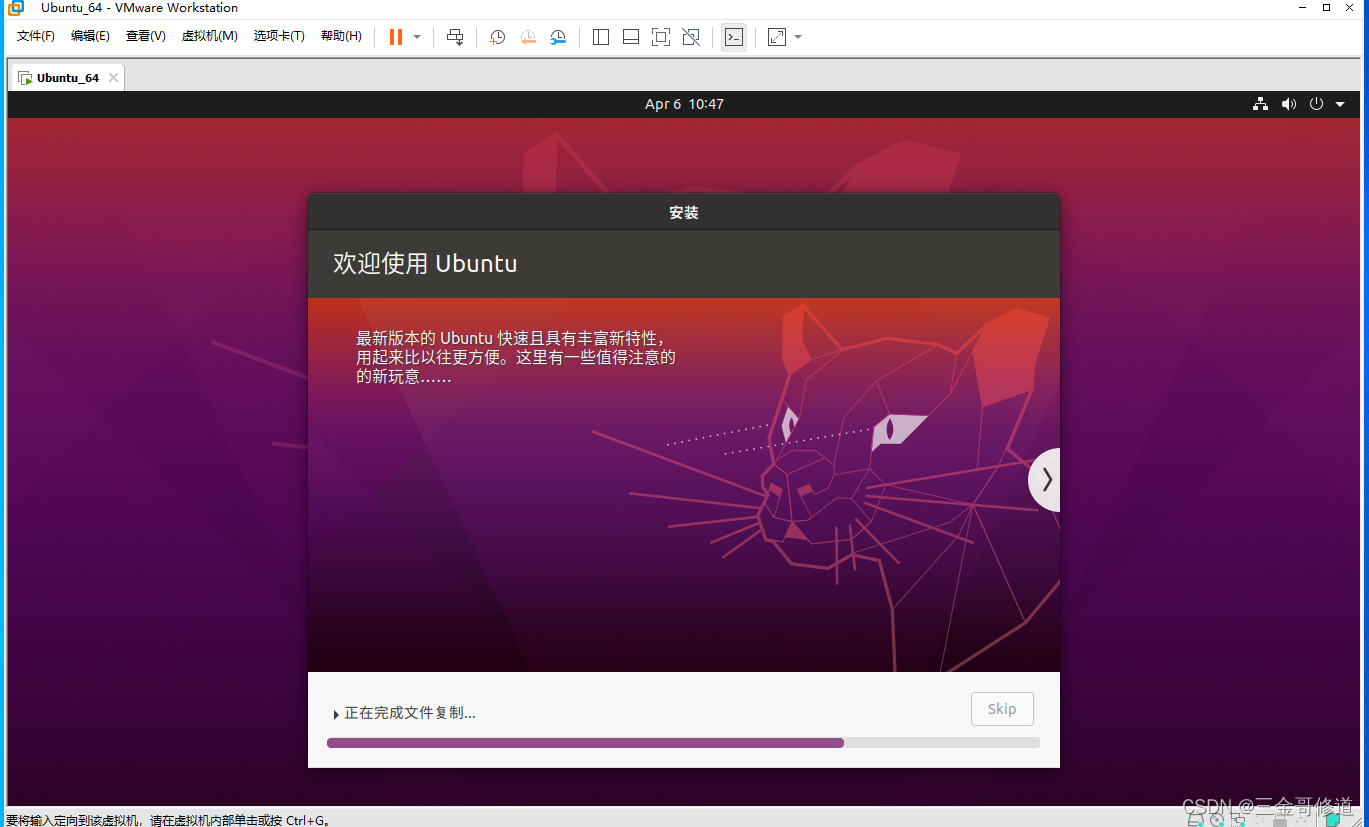Click the VMware Workstation icon in the title bar
This screenshot has height=827, width=1369.
(15, 8)
